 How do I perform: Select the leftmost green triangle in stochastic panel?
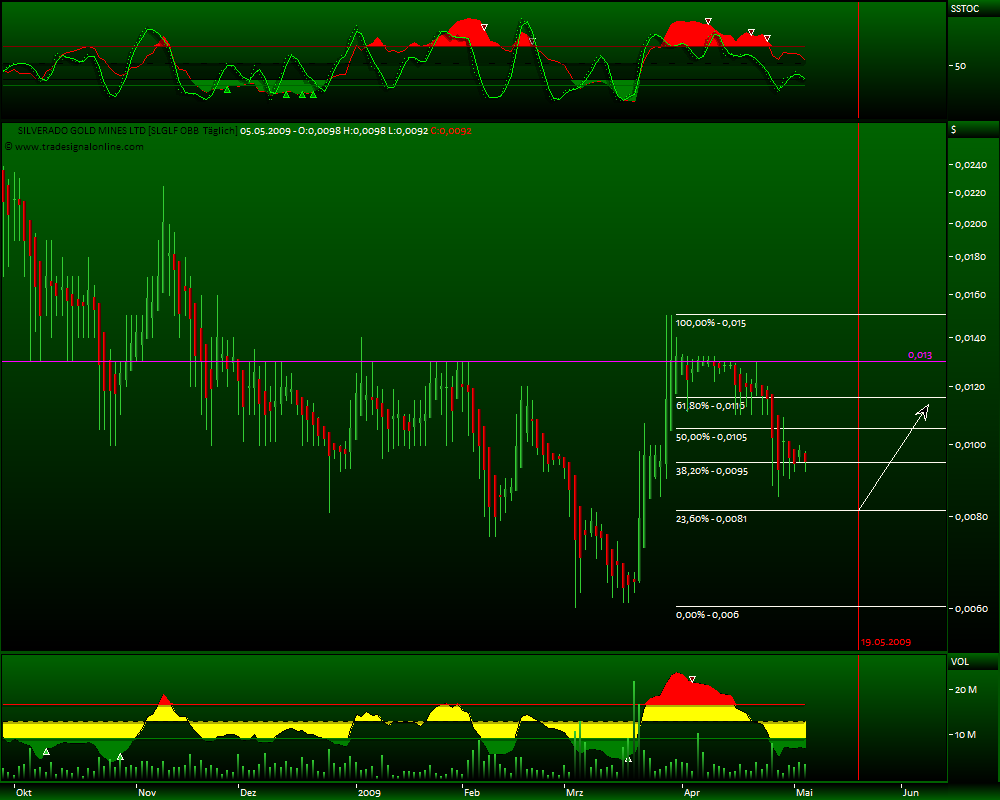click(227, 90)
